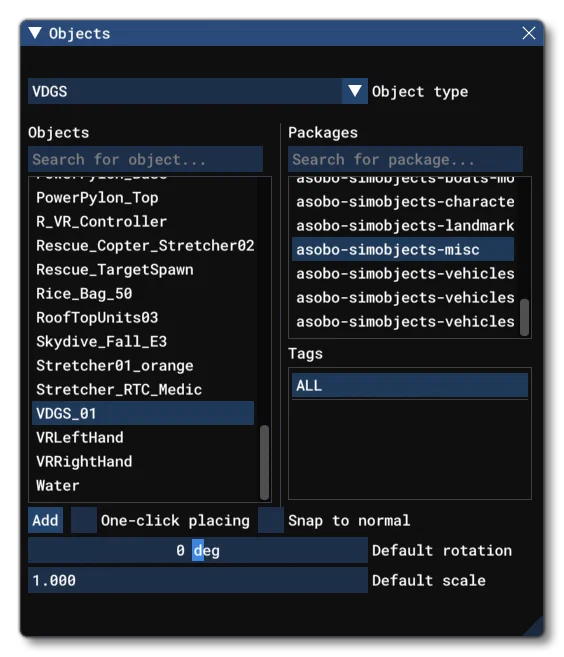The image size is (564, 657).
Task: Focus the Search for package field
Action: [x=405, y=159]
